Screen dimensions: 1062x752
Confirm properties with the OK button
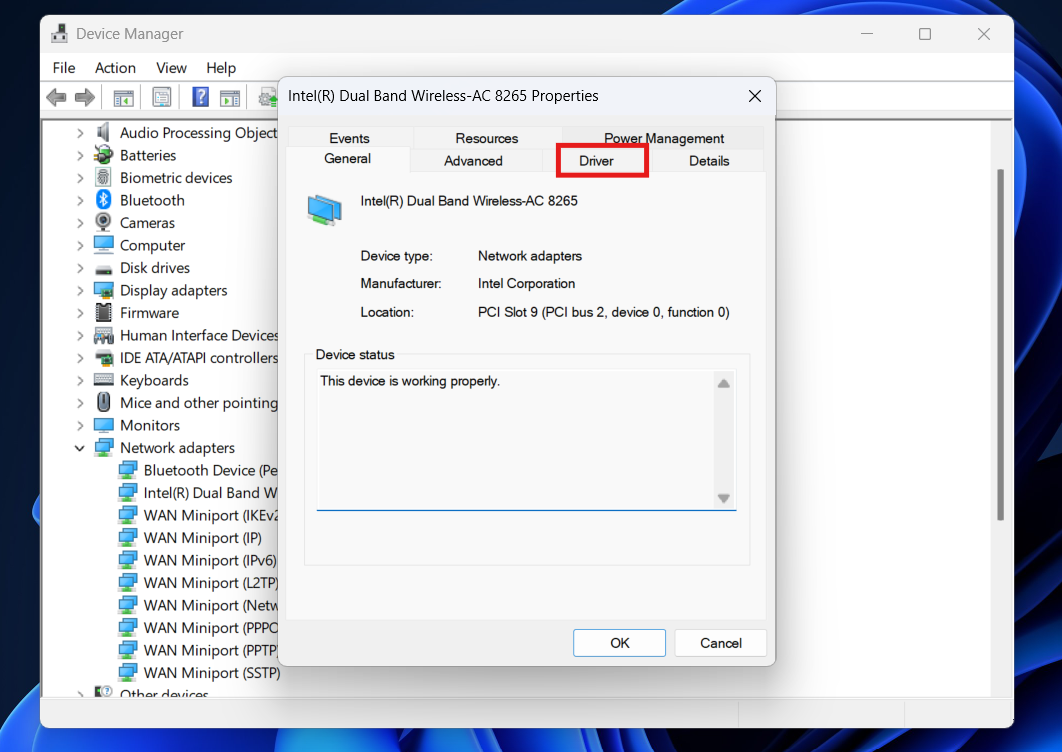point(619,642)
